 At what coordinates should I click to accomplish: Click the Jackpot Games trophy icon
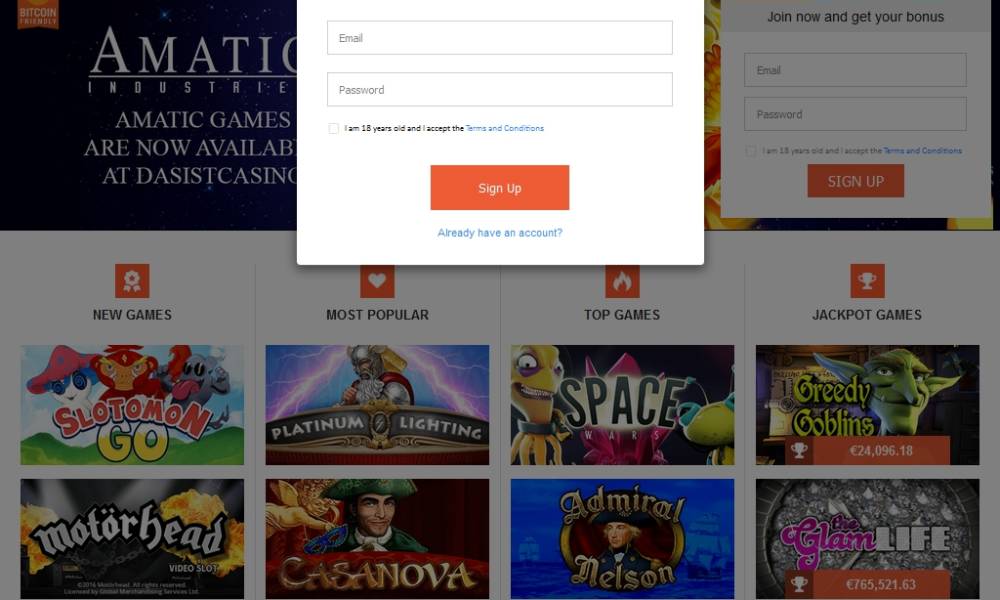tap(867, 281)
